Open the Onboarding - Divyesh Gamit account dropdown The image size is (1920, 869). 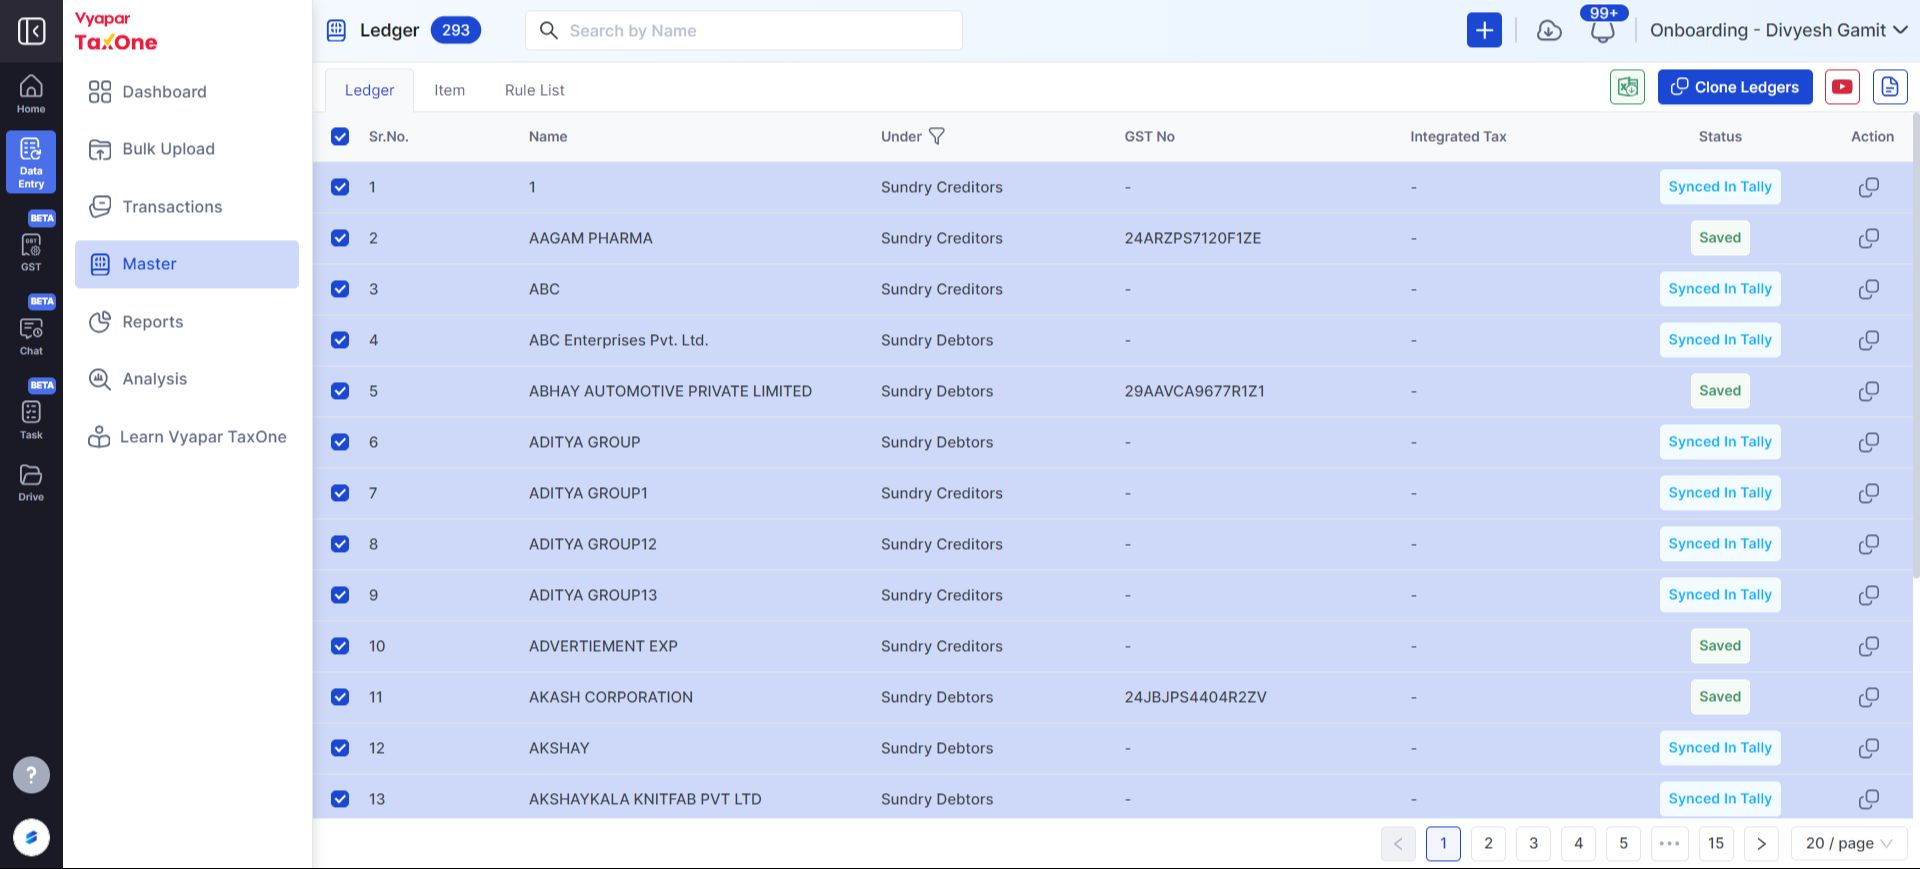(1778, 30)
